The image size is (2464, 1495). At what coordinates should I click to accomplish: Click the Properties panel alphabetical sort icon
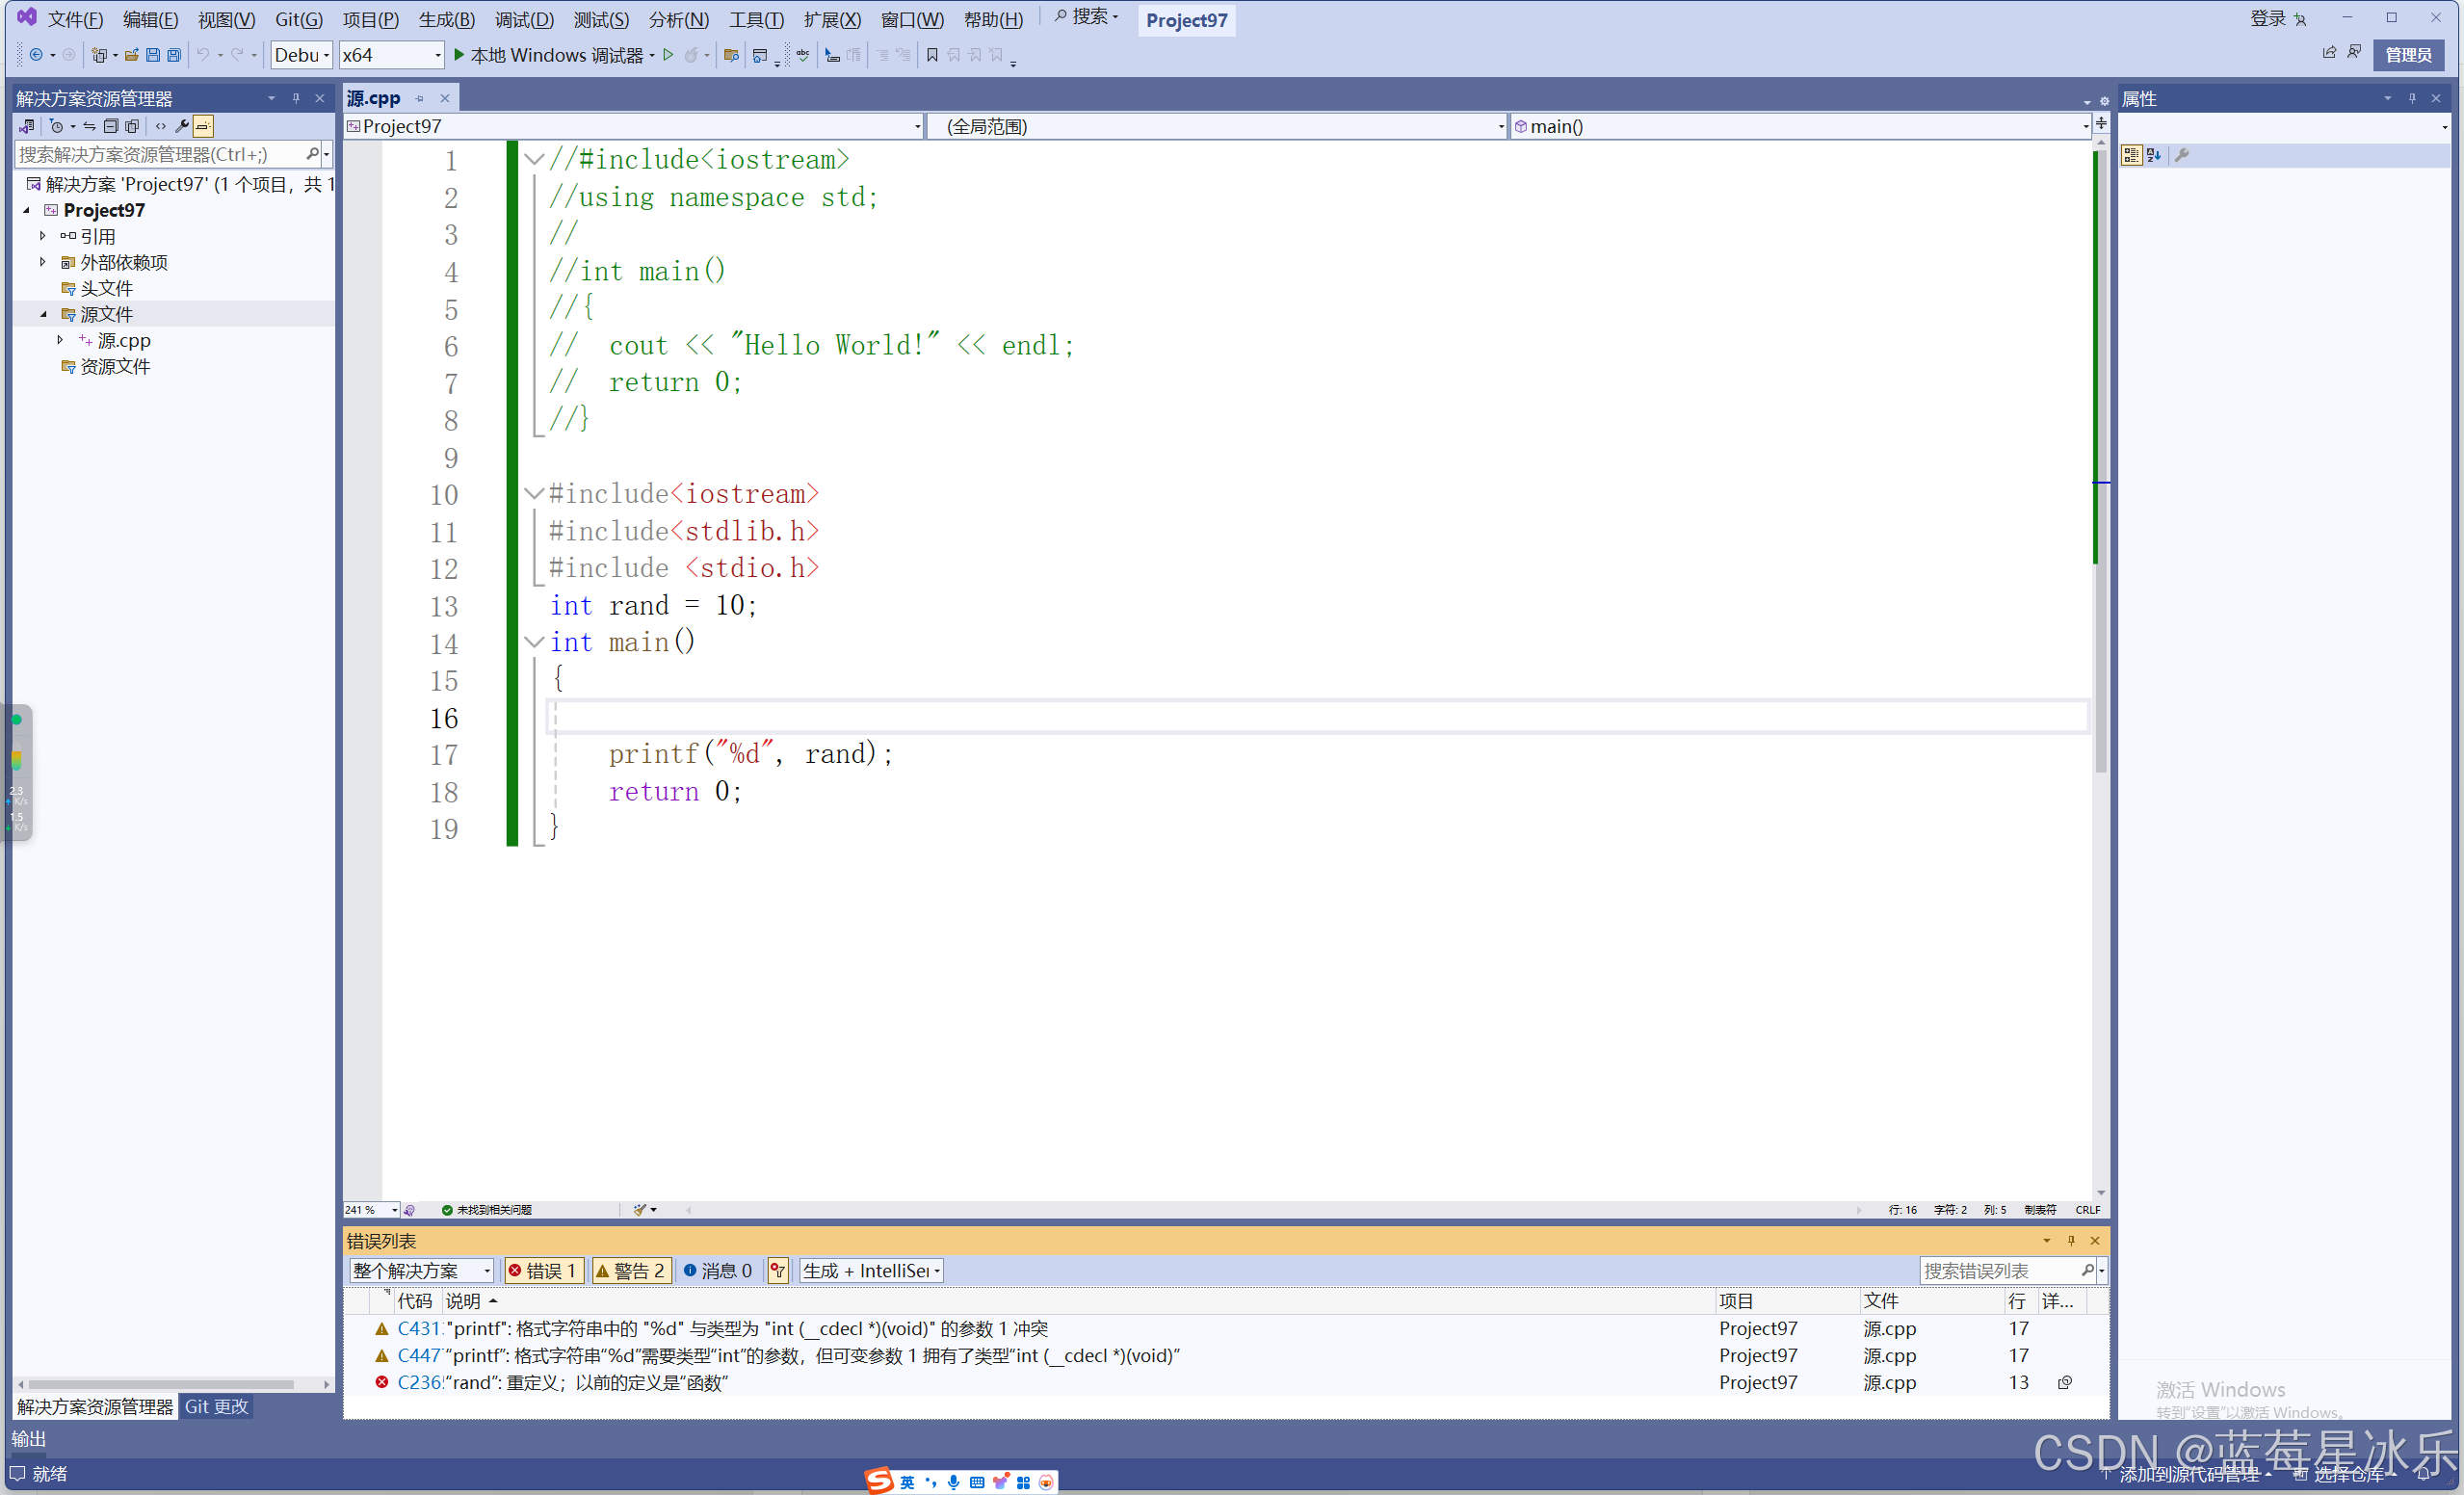pos(2154,155)
